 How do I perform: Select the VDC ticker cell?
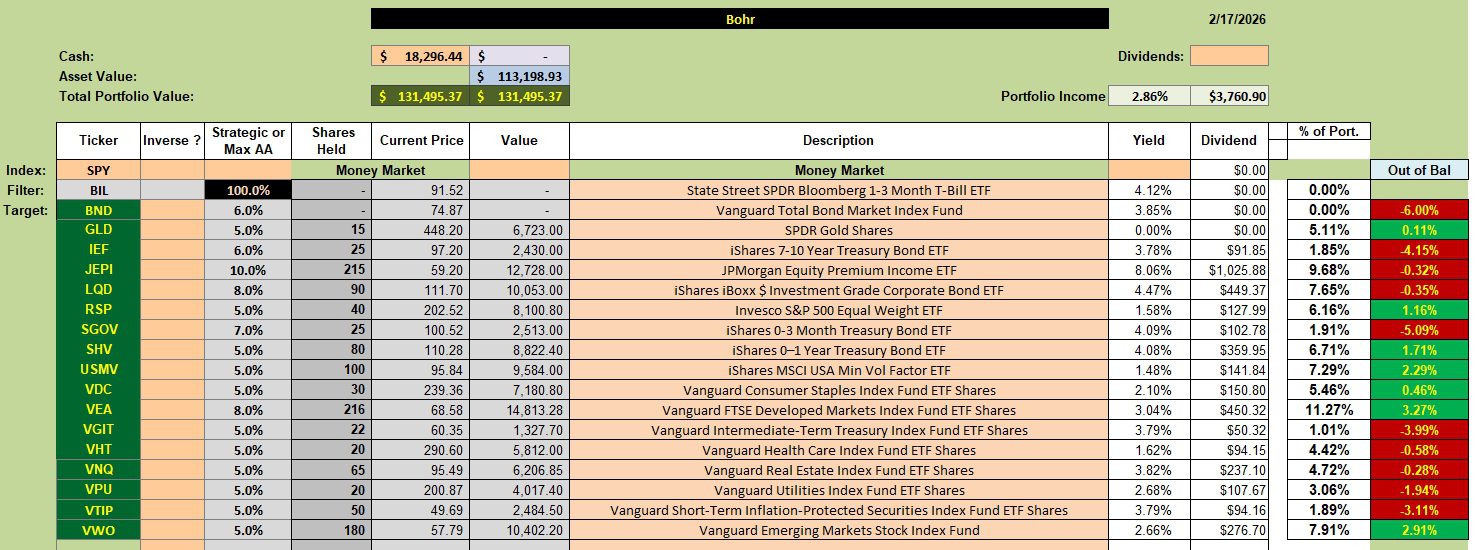(x=98, y=390)
